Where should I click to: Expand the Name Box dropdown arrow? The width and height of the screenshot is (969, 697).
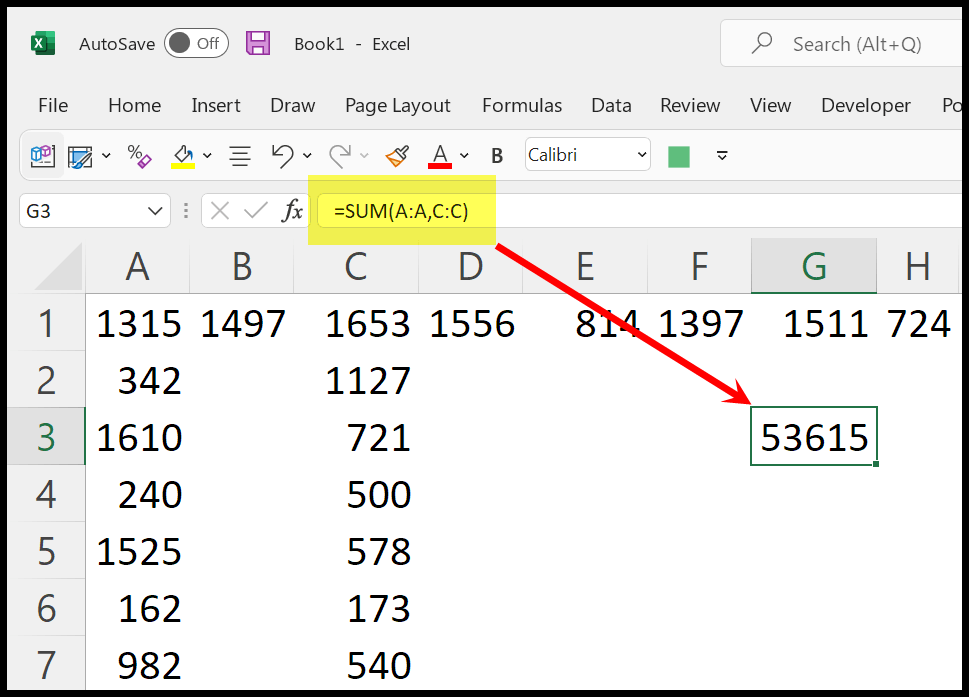click(x=155, y=211)
